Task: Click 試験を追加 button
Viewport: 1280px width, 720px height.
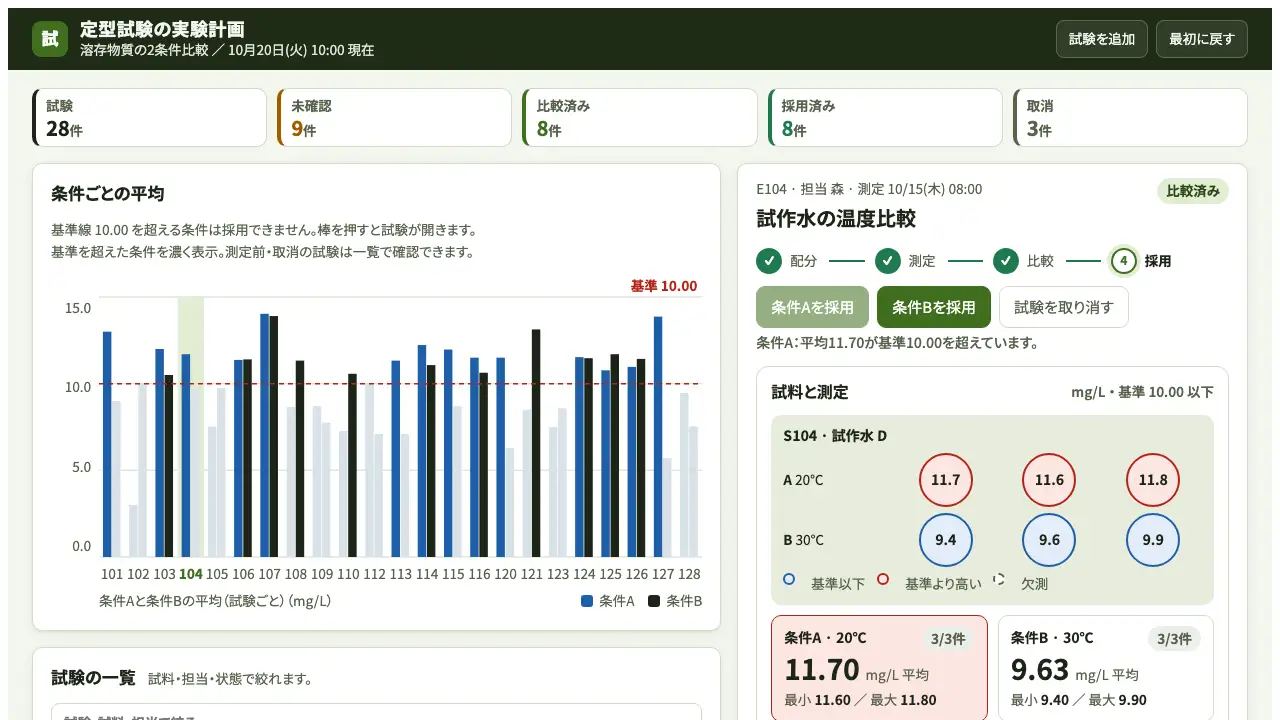Action: (x=1102, y=39)
